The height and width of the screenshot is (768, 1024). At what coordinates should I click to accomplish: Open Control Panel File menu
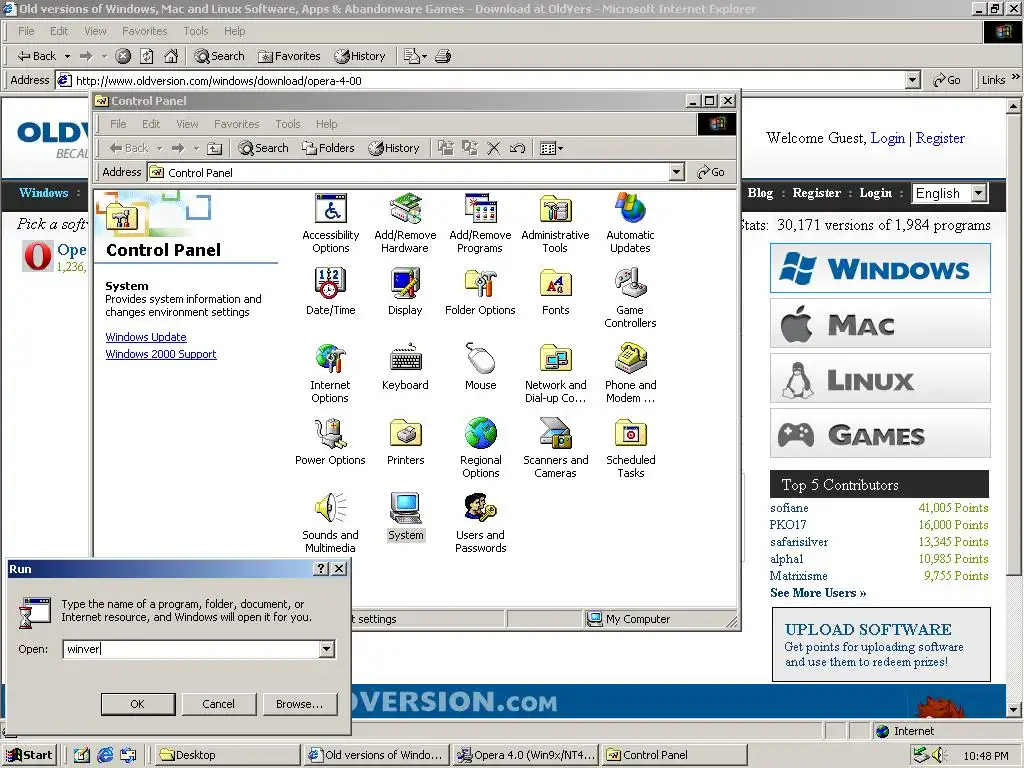click(118, 124)
